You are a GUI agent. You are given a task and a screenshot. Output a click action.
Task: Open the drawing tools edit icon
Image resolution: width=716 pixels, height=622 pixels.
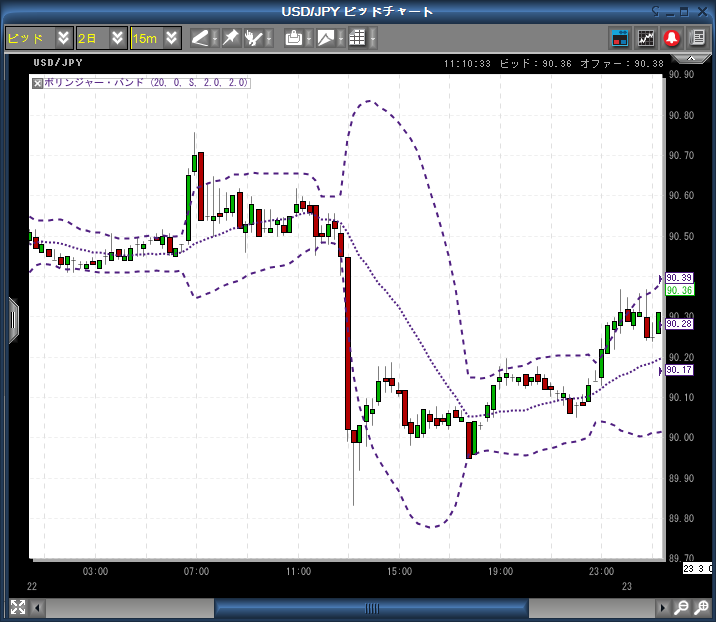coord(255,38)
